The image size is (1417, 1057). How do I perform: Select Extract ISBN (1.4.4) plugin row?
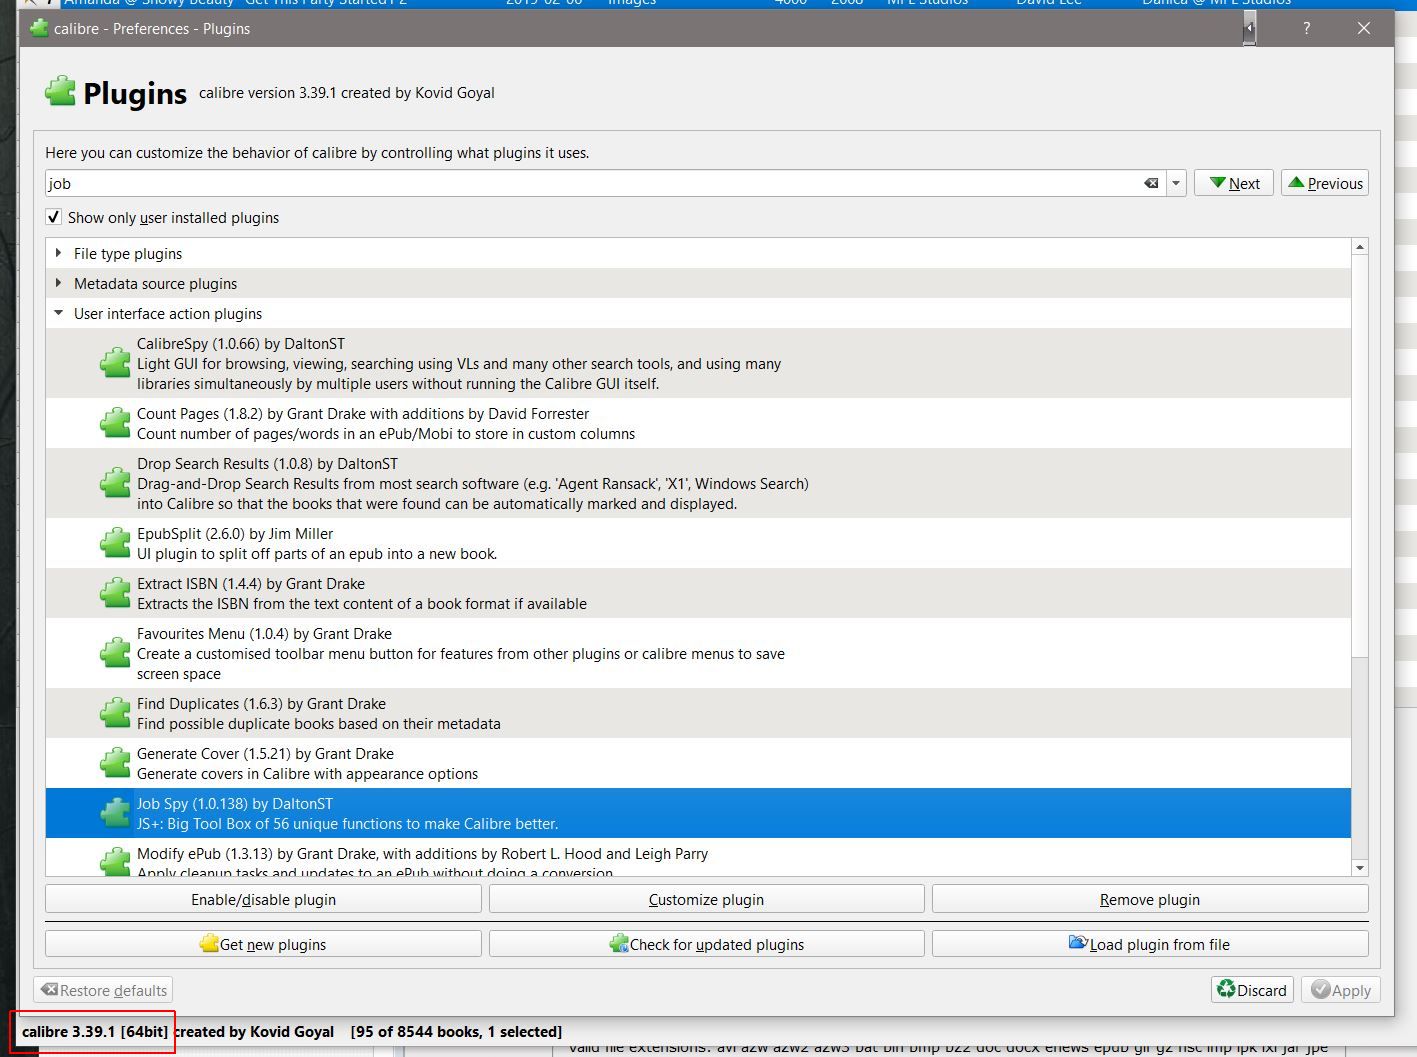click(x=698, y=593)
